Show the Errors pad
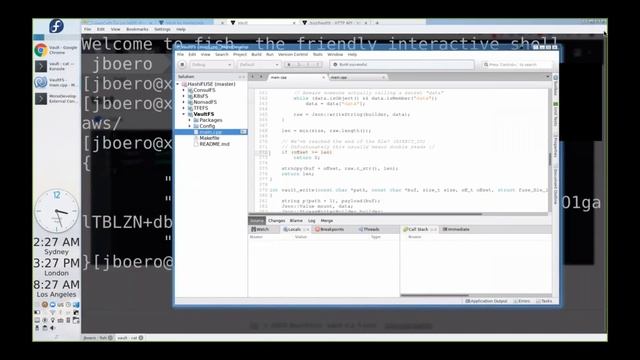Screen dimensions: 640x360 [522, 301]
